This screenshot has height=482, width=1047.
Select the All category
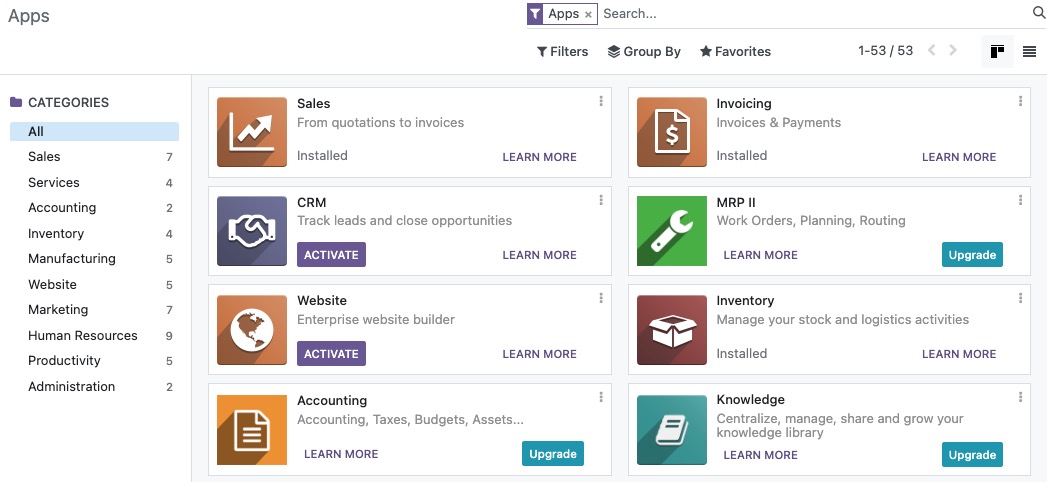94,132
